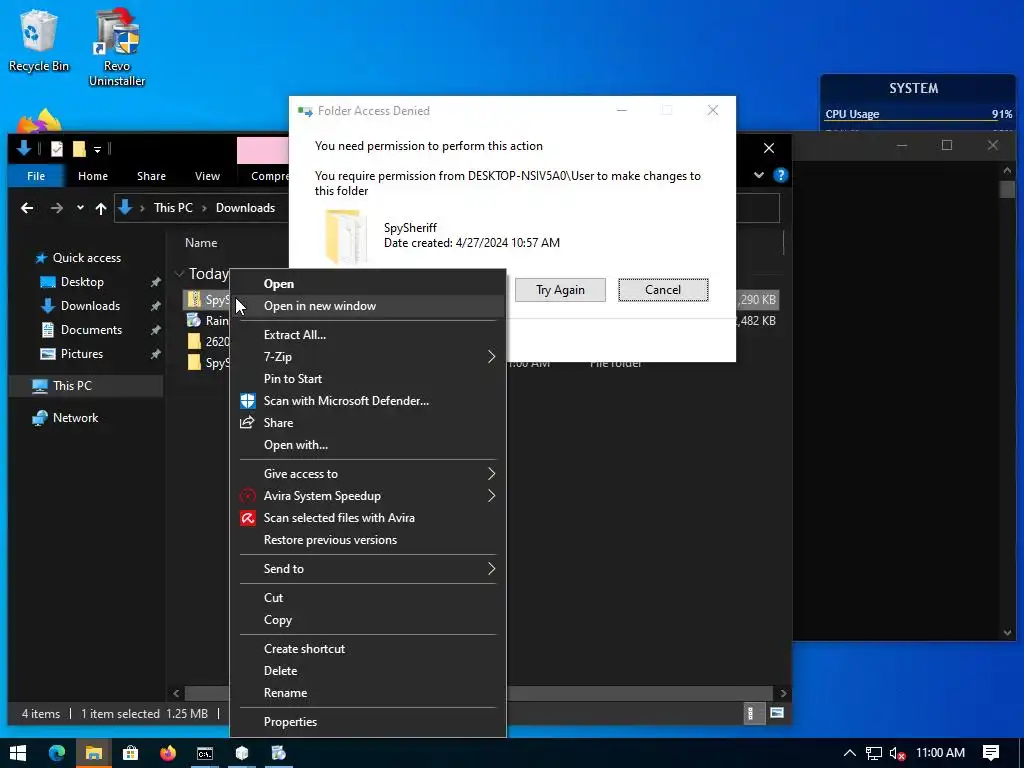Image resolution: width=1024 pixels, height=768 pixels.
Task: Click the new folder icon in title bar
Action: [79, 149]
